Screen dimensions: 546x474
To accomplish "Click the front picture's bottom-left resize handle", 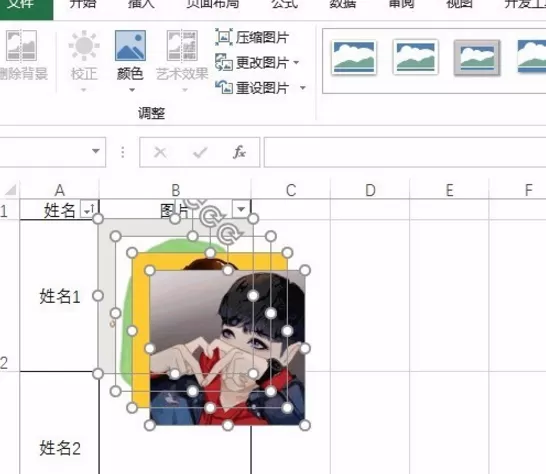I will point(150,425).
